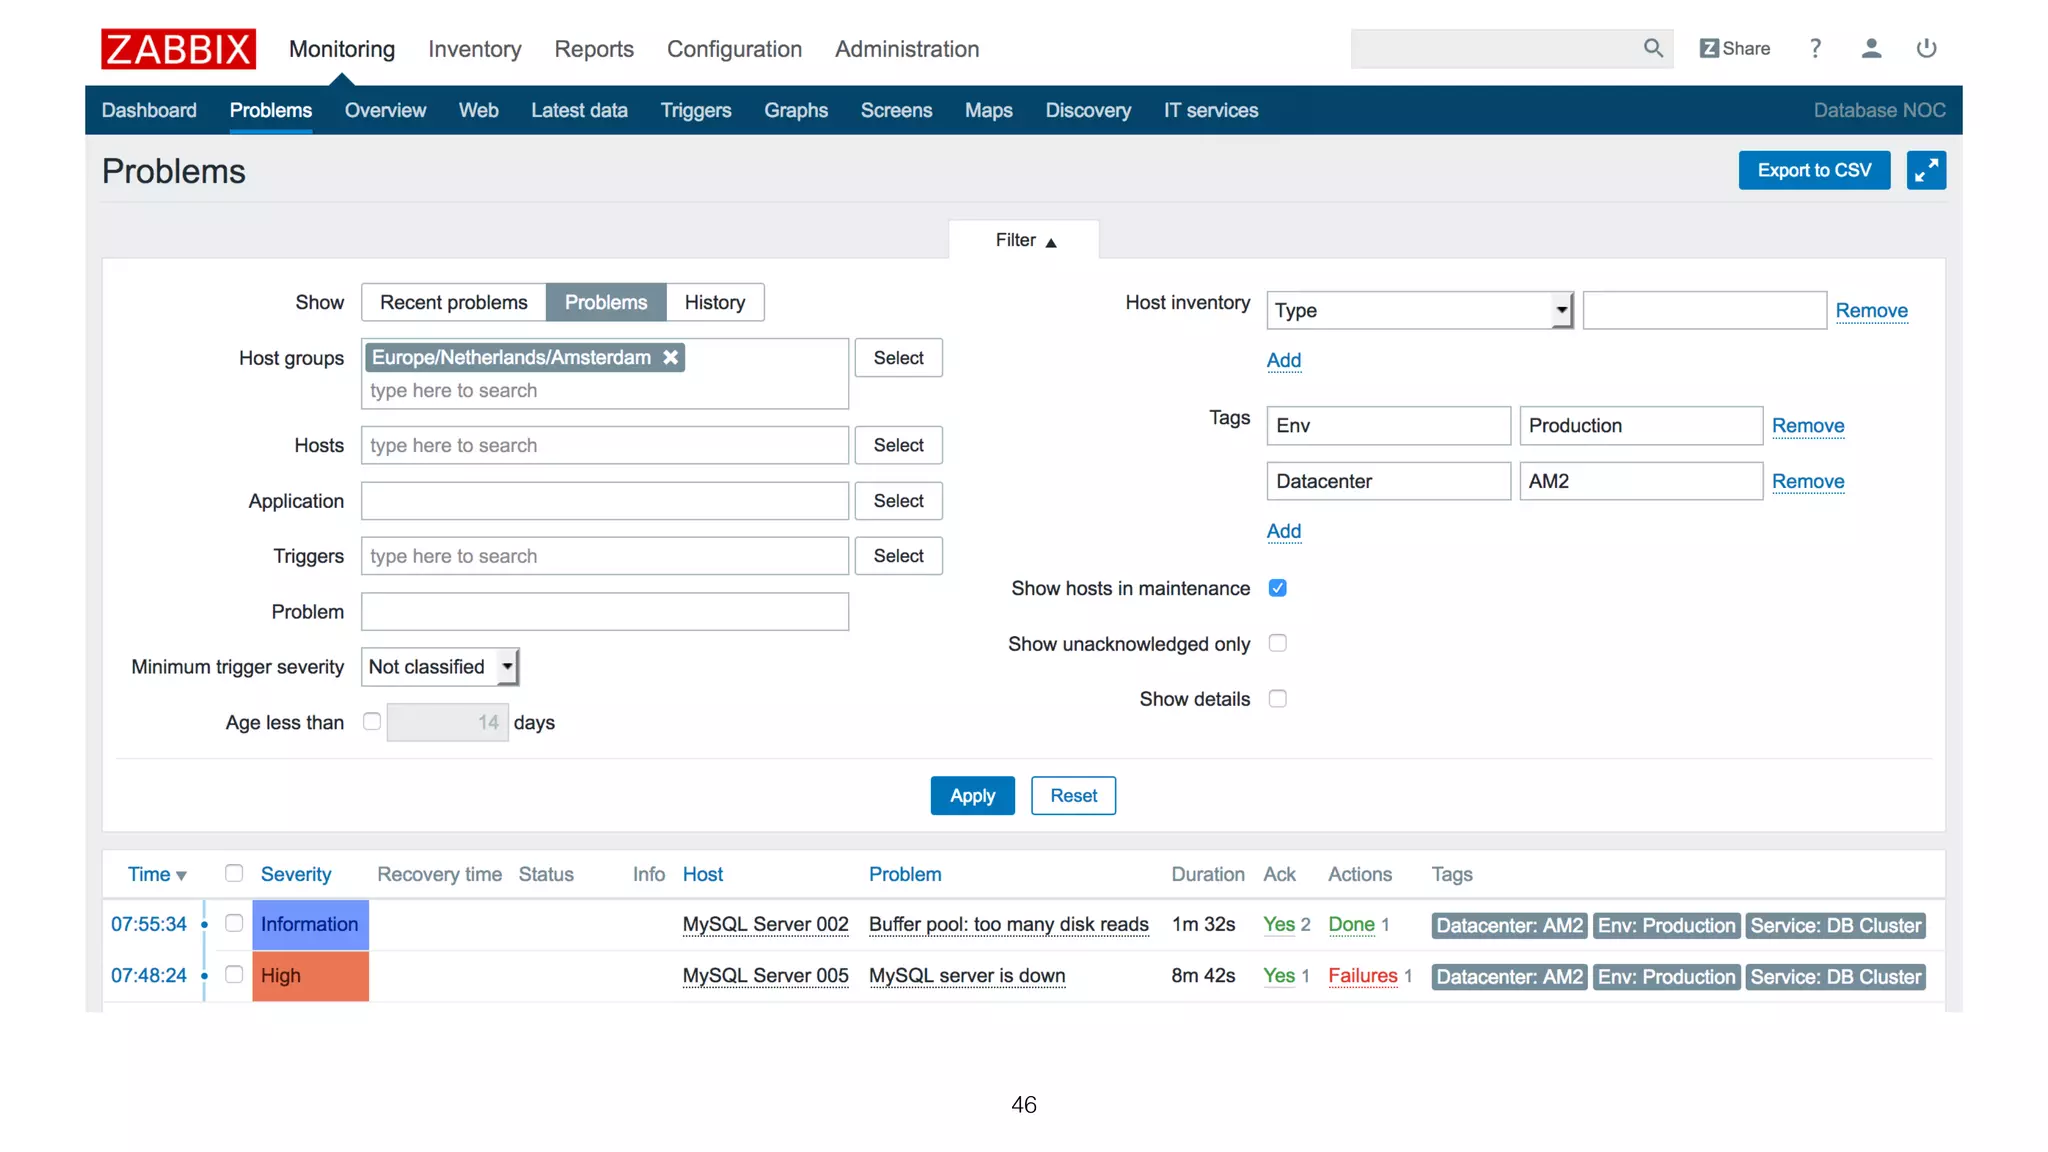
Task: Uncheck Show hosts in maintenance
Action: point(1277,588)
